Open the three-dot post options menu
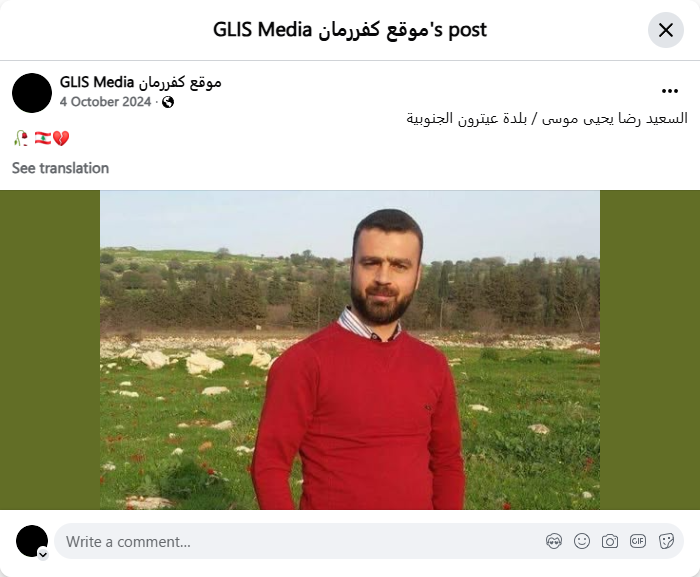Image resolution: width=700 pixels, height=577 pixels. (x=670, y=91)
